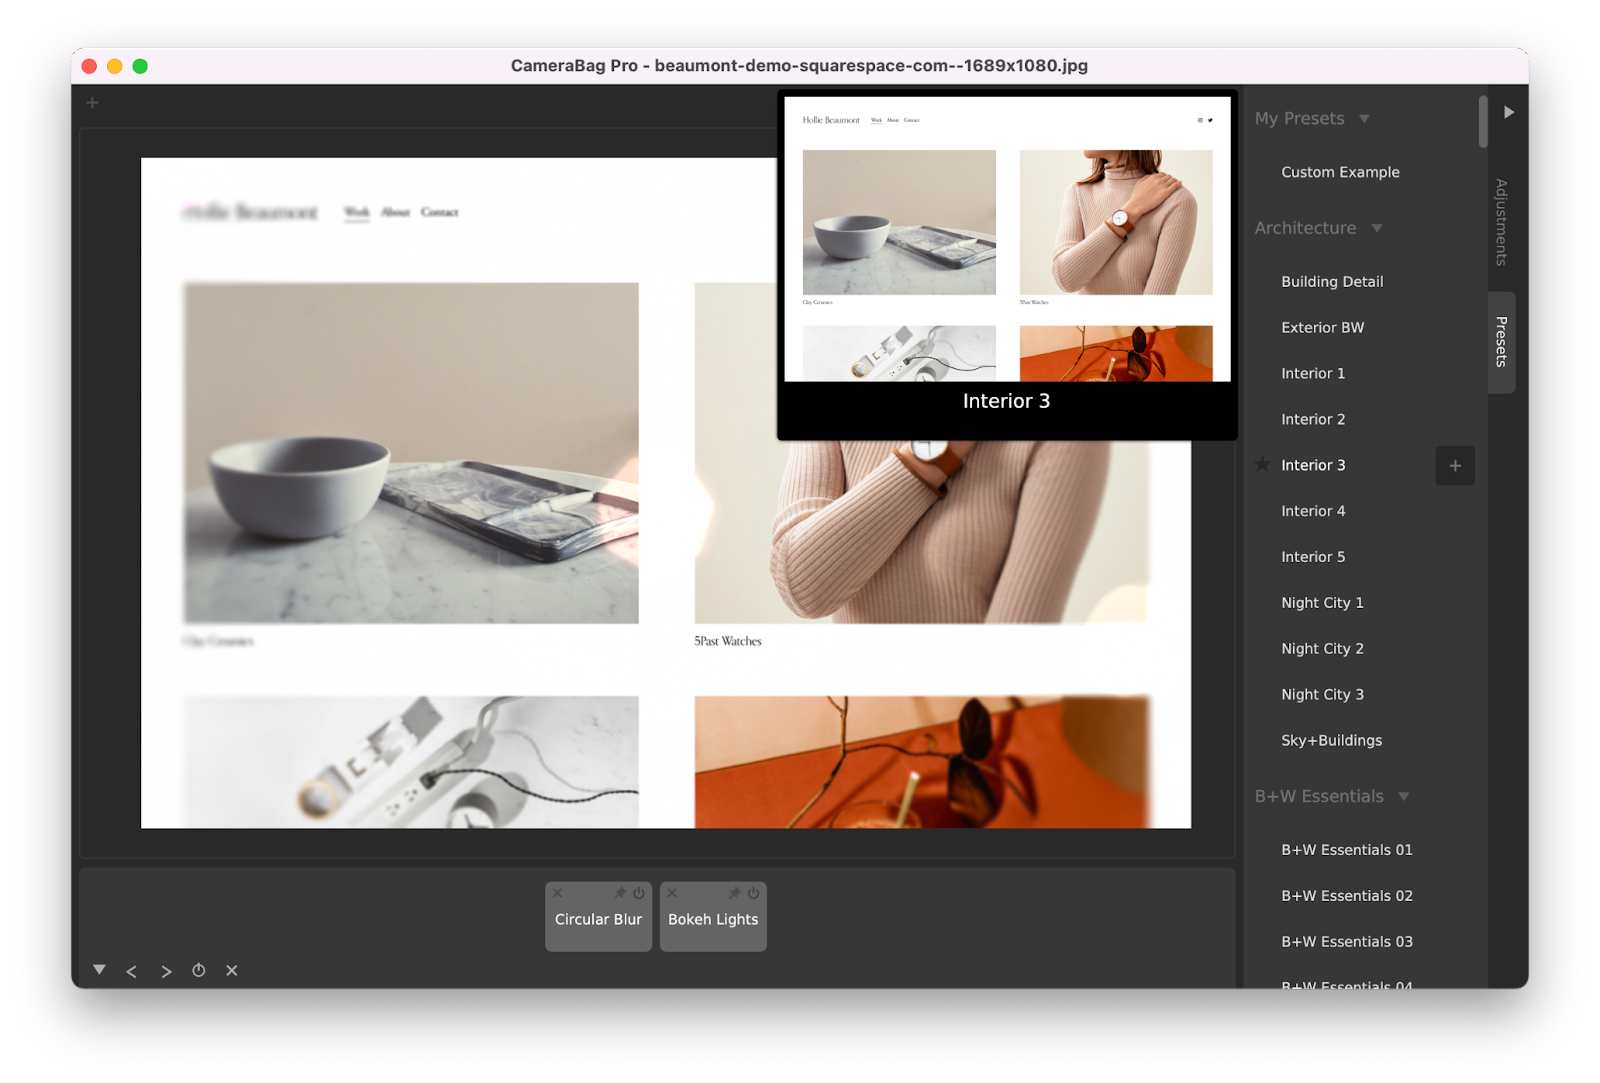Choose the Exterior BW preset
Image resolution: width=1600 pixels, height=1083 pixels.
[1322, 328]
